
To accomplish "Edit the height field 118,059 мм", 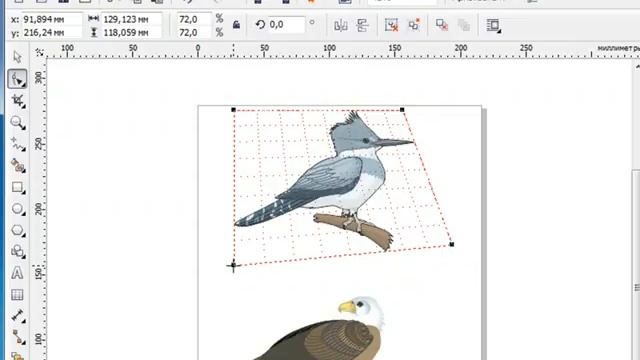I will 131,32.
